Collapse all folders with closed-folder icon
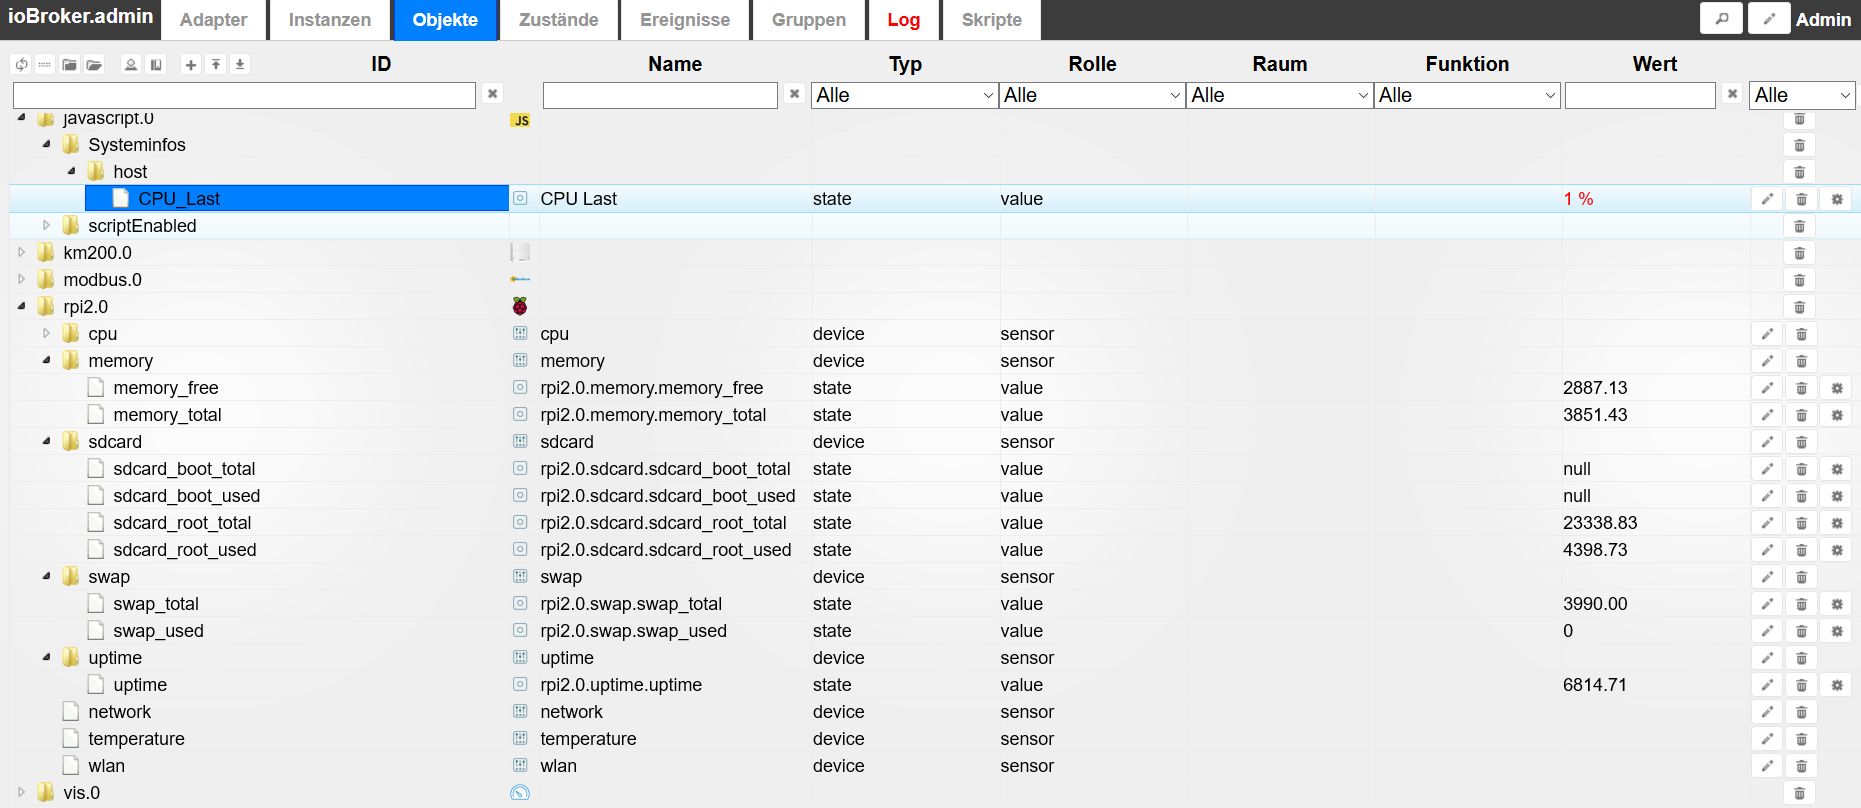This screenshot has width=1861, height=808. (x=69, y=64)
